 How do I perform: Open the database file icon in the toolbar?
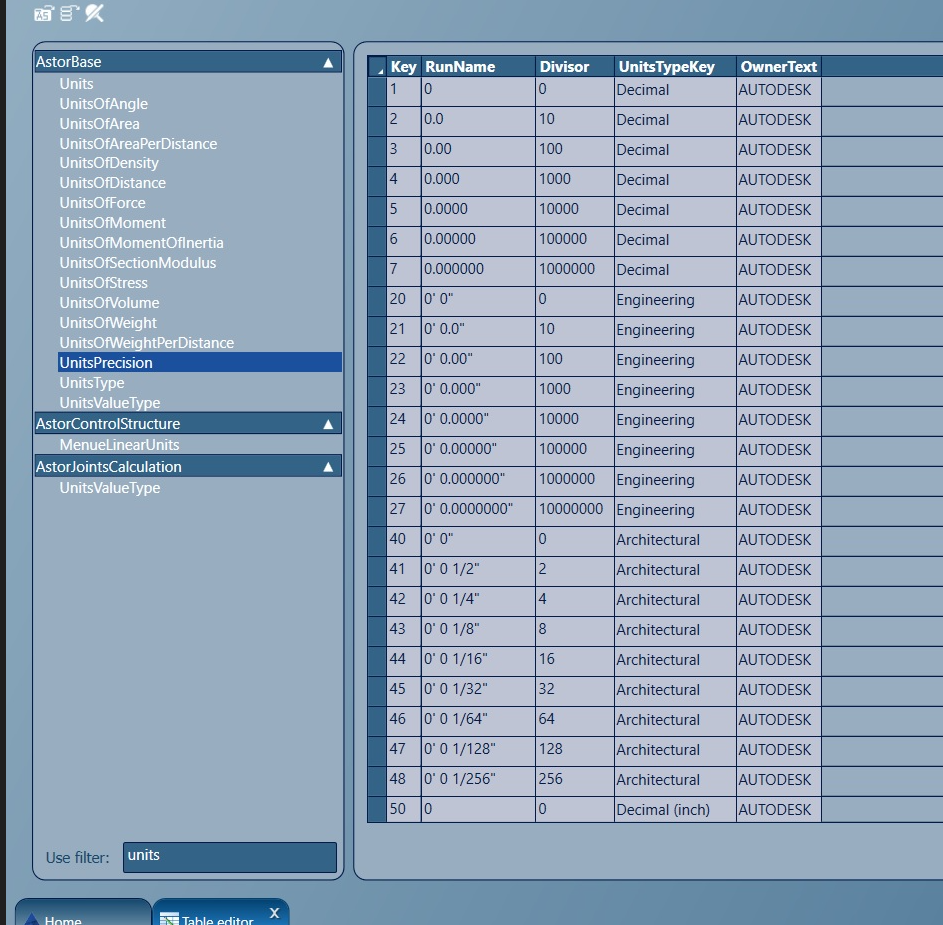[42, 14]
